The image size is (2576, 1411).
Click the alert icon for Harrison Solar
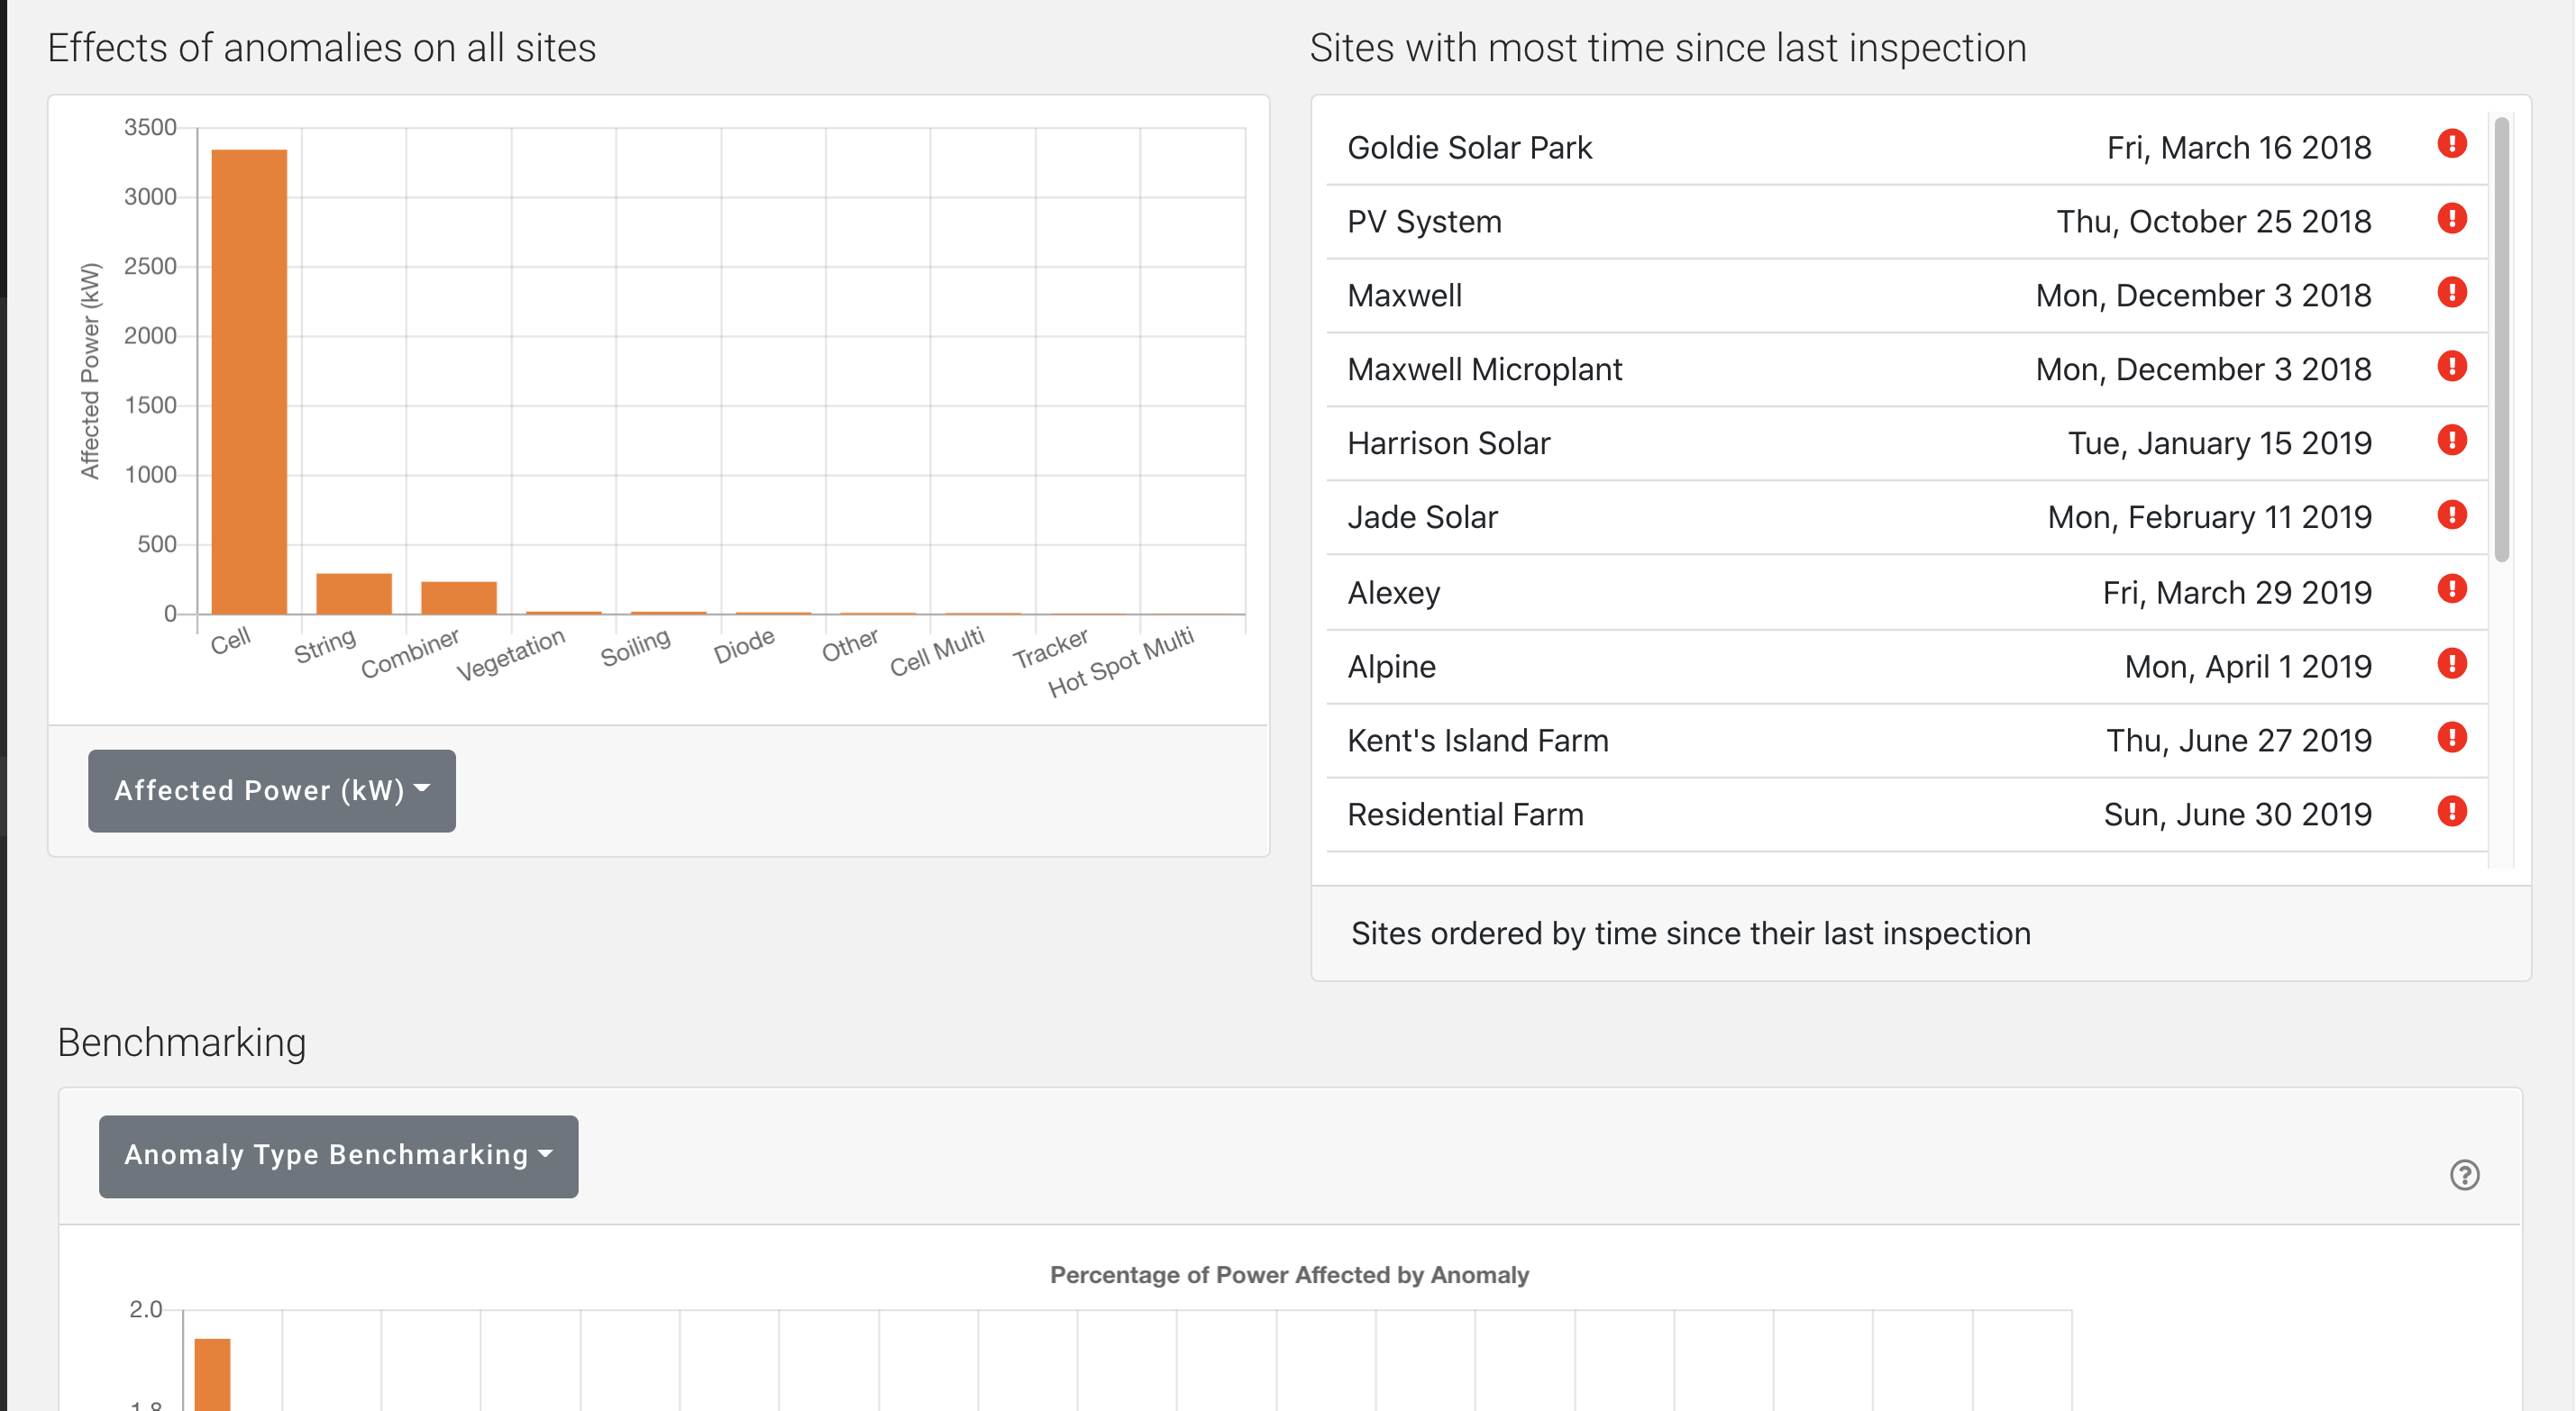point(2451,440)
